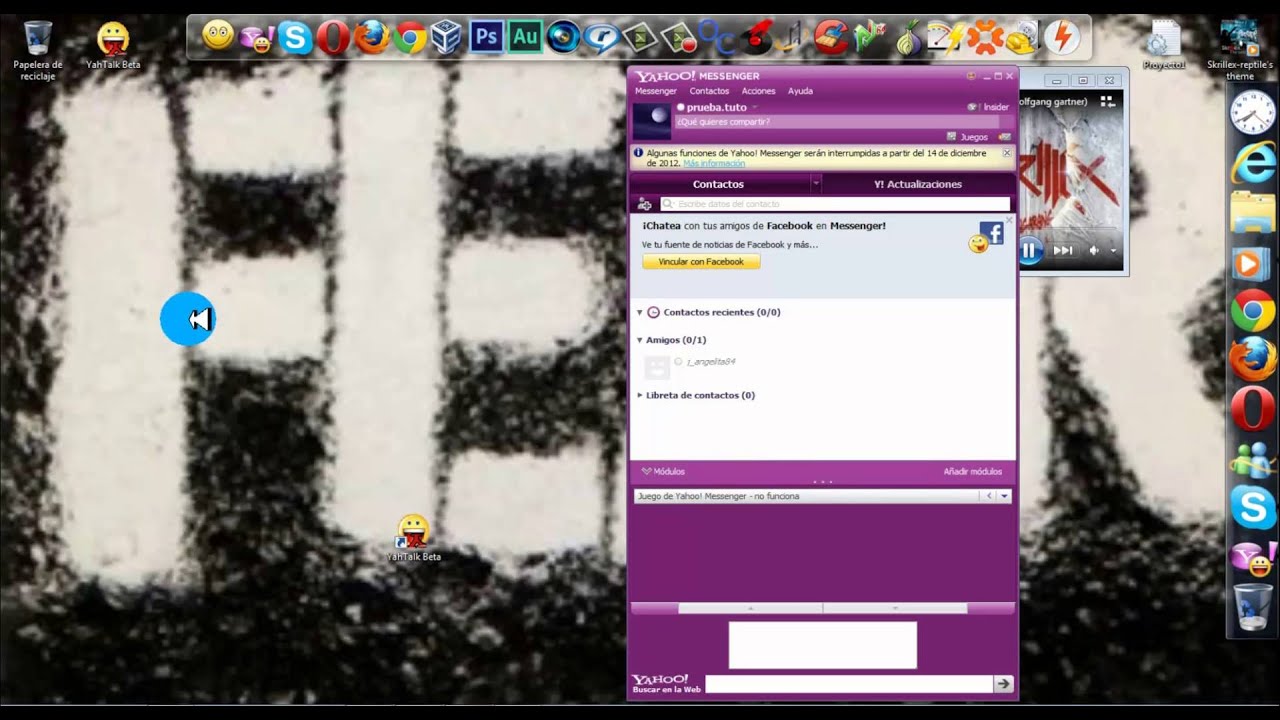Switch to the Contactos tab
This screenshot has width=1280, height=720.
click(719, 184)
